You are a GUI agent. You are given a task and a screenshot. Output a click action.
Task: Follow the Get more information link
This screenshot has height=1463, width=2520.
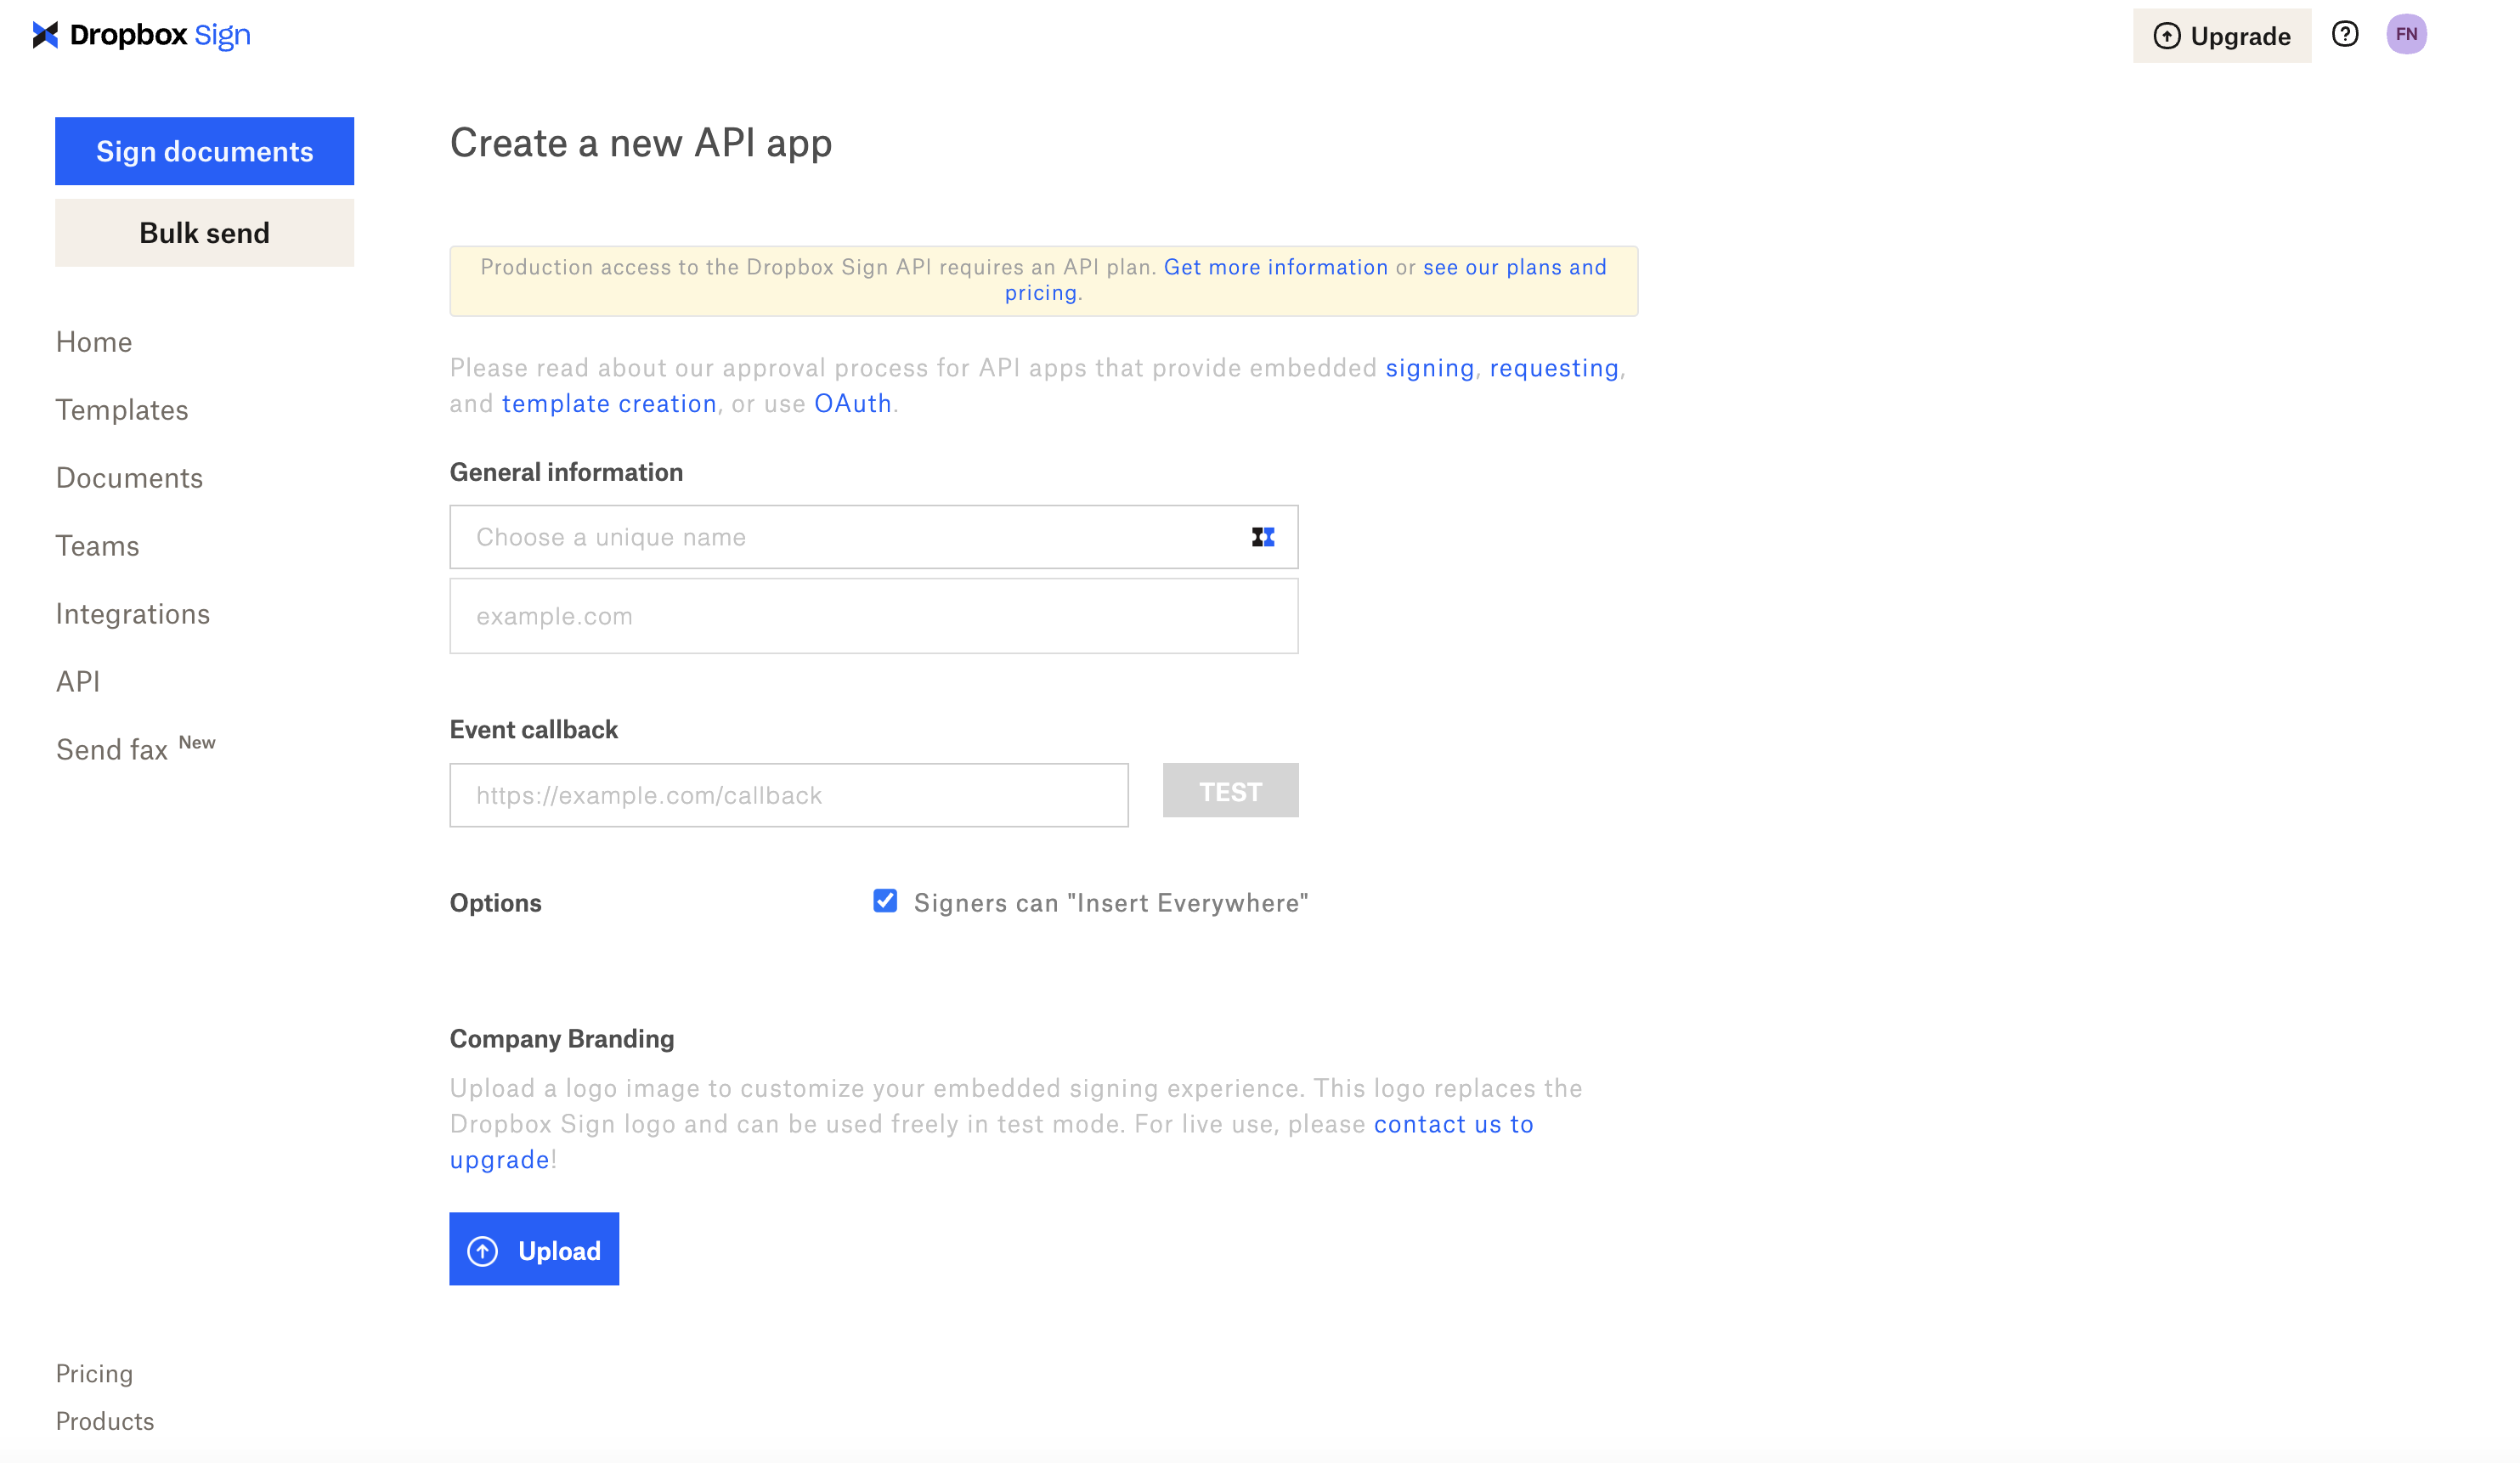1275,268
